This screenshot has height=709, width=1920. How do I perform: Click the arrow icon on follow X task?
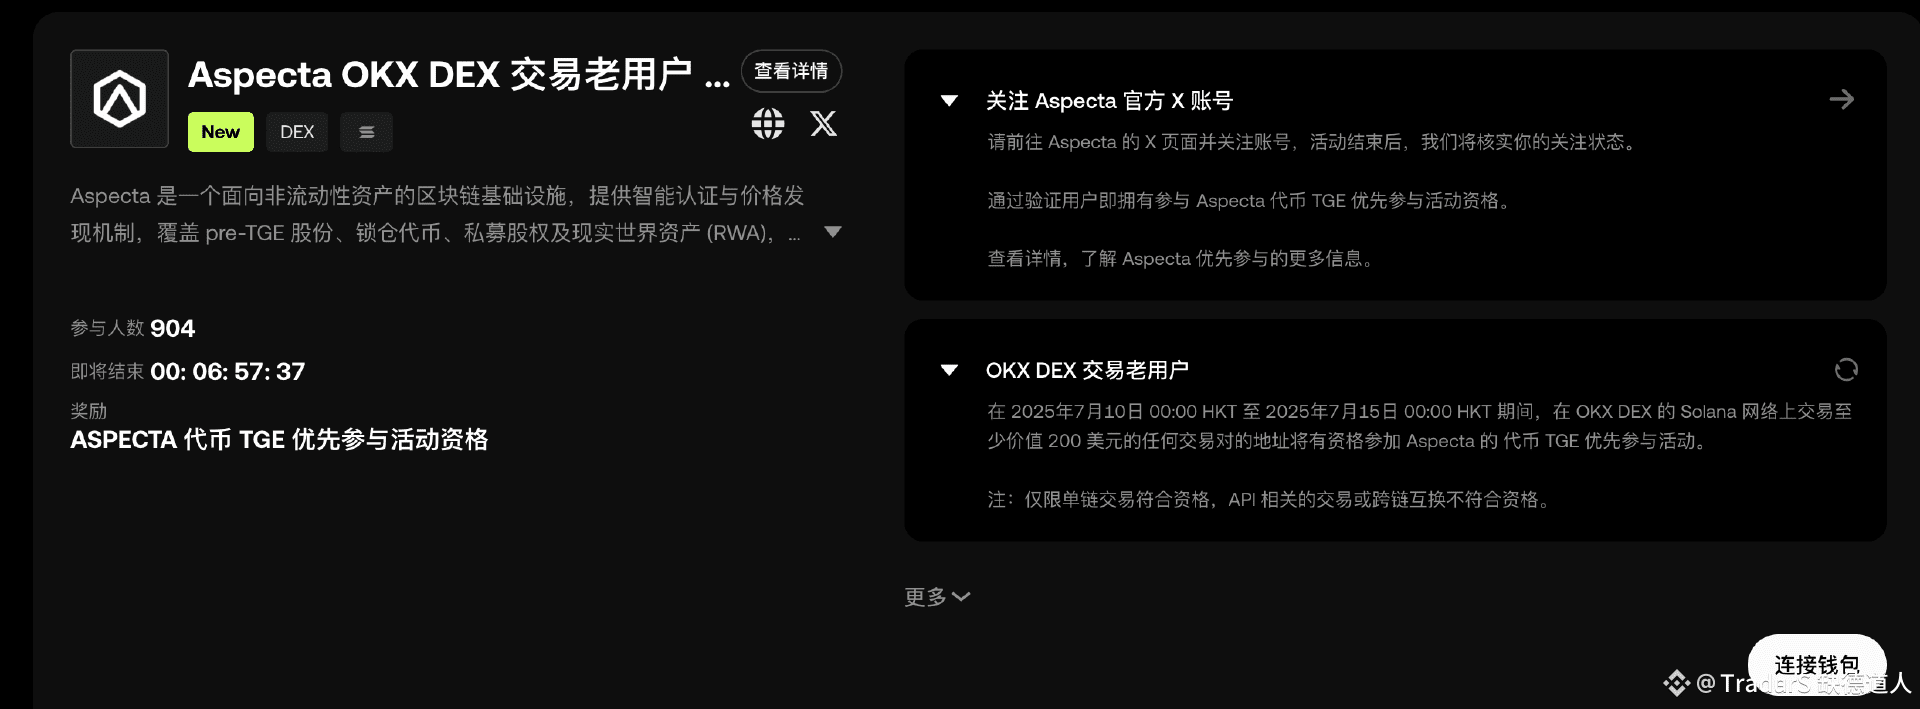point(1842,99)
